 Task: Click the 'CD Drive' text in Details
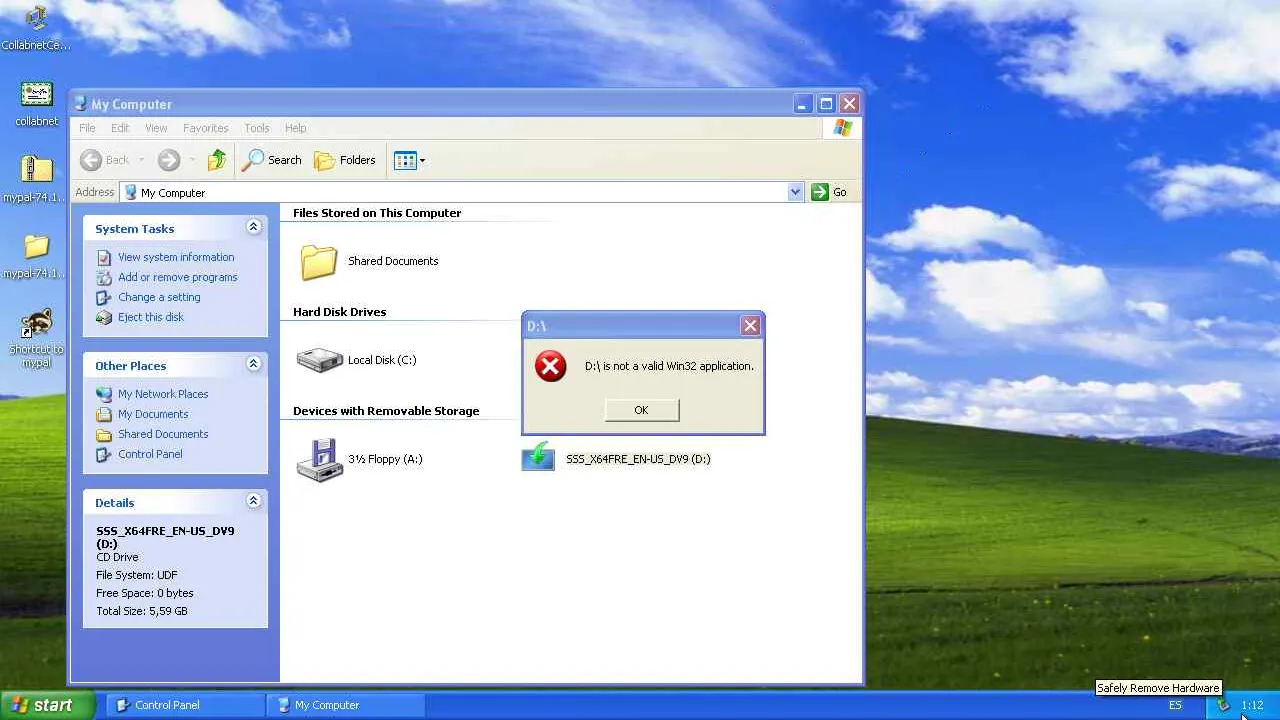click(x=117, y=557)
